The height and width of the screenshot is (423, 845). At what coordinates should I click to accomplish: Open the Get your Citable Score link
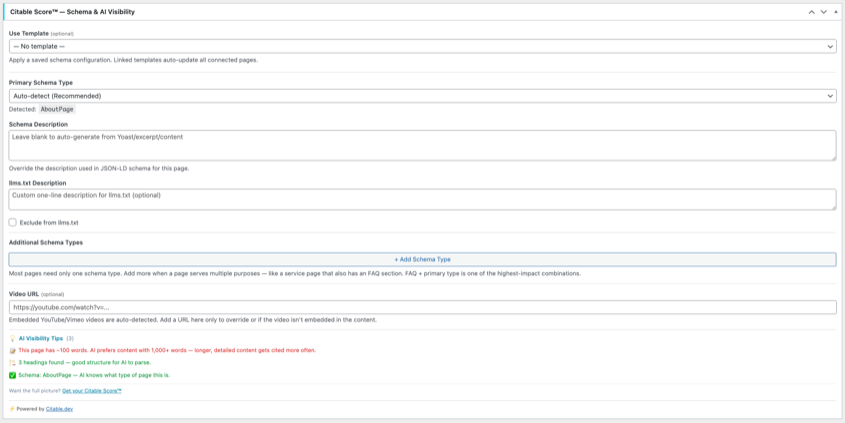(92, 391)
